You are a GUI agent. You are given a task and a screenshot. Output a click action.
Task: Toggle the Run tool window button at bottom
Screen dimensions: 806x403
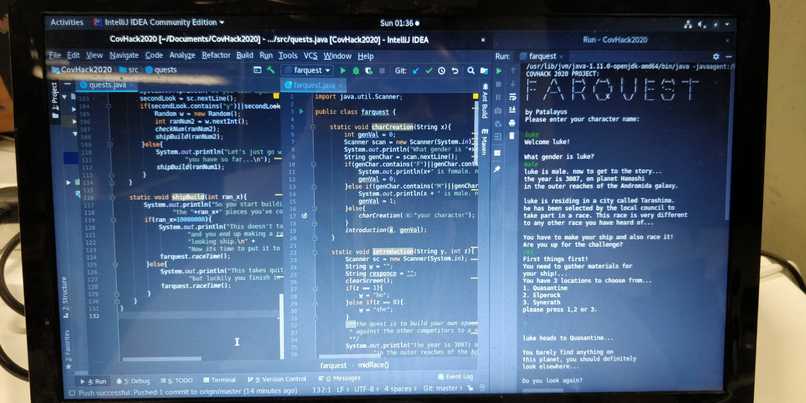point(94,381)
